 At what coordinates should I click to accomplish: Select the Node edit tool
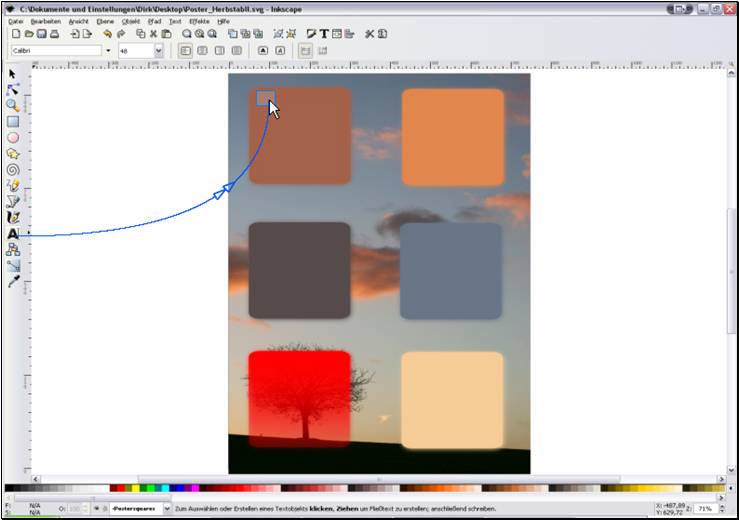coord(13,89)
